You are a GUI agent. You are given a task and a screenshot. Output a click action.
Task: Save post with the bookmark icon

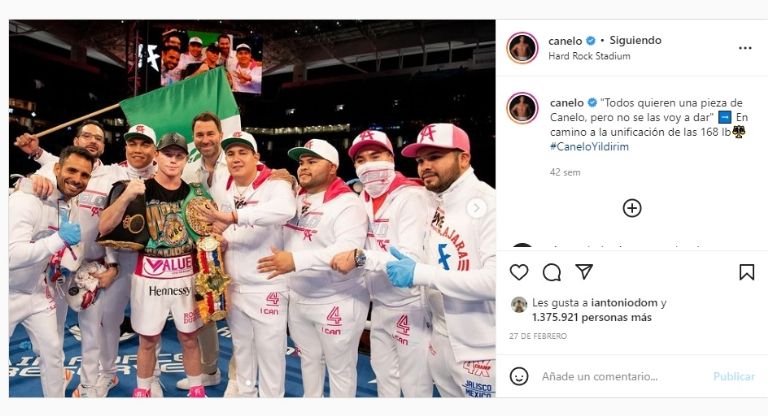tap(746, 272)
